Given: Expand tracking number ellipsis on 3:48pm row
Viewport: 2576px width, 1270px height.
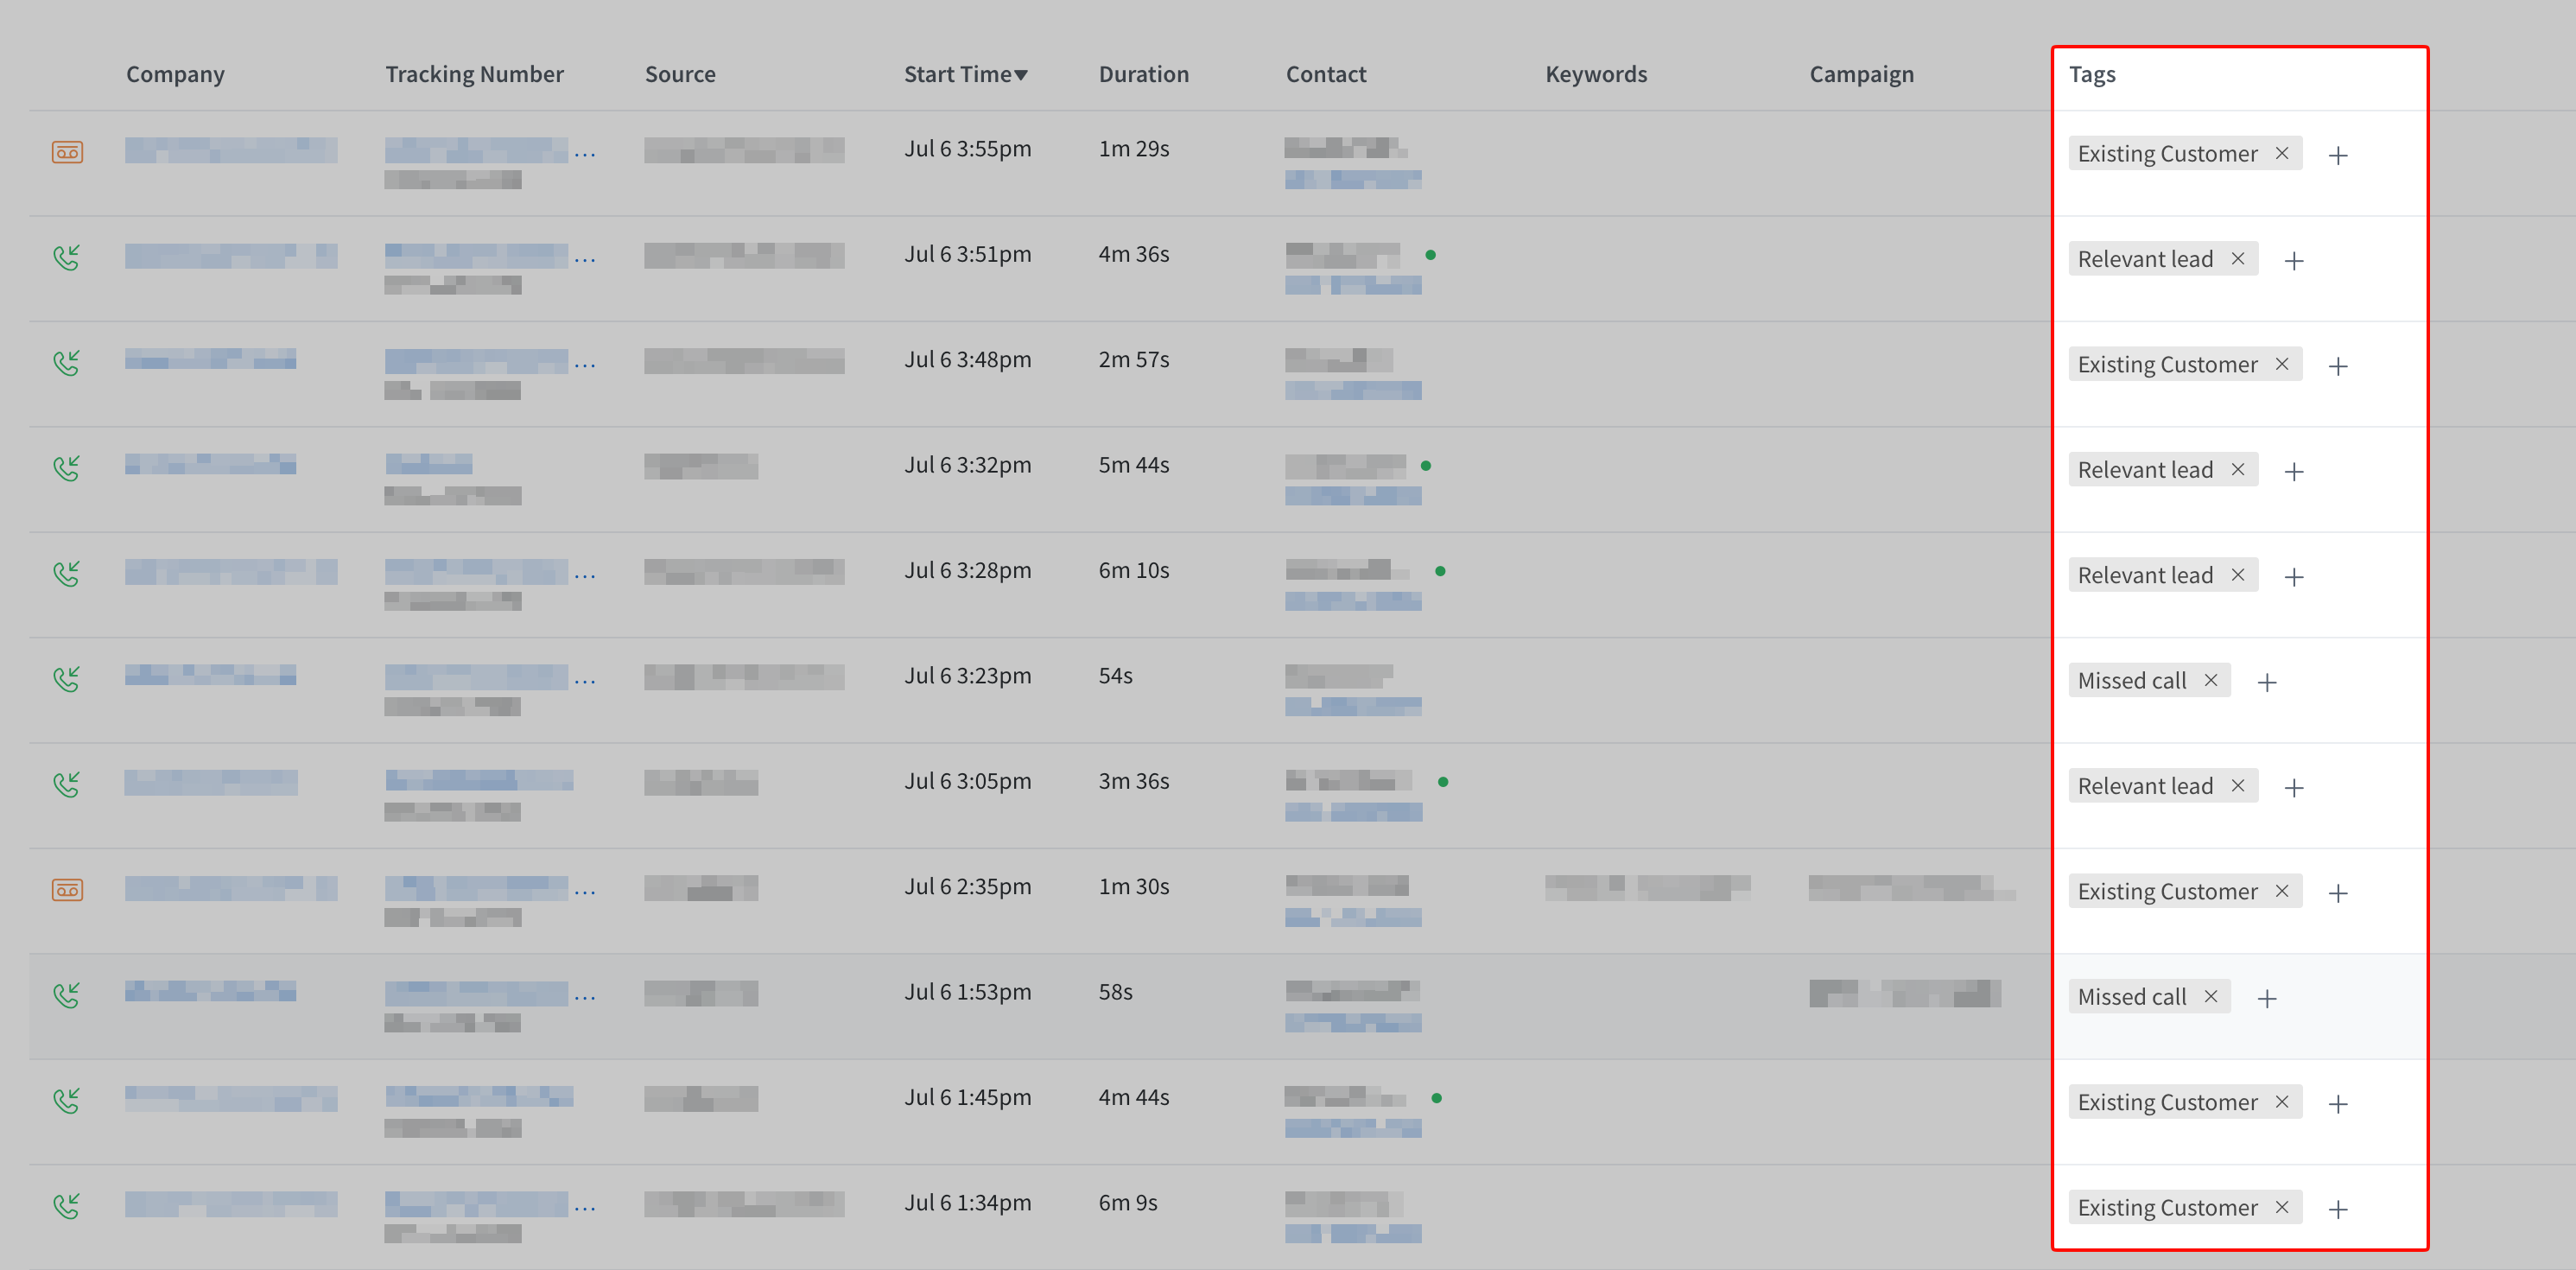Looking at the screenshot, I should [x=585, y=366].
